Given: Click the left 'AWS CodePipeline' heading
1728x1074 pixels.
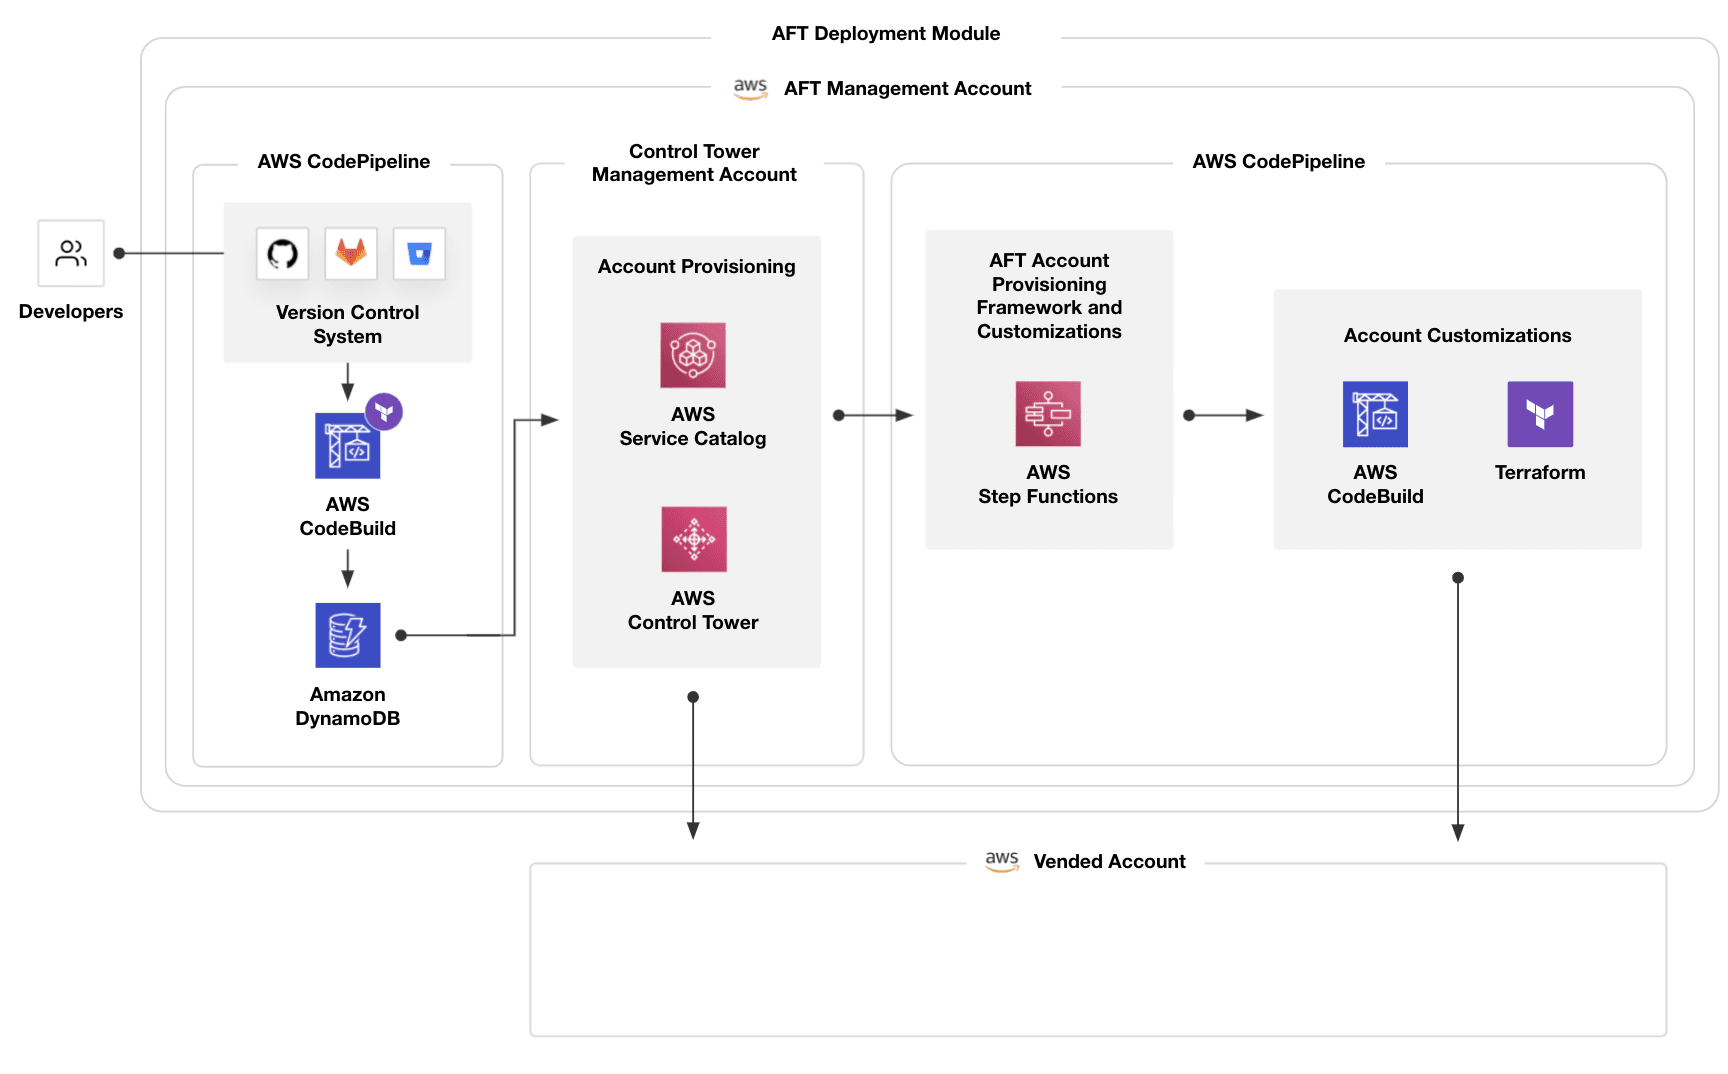Looking at the screenshot, I should tap(344, 161).
